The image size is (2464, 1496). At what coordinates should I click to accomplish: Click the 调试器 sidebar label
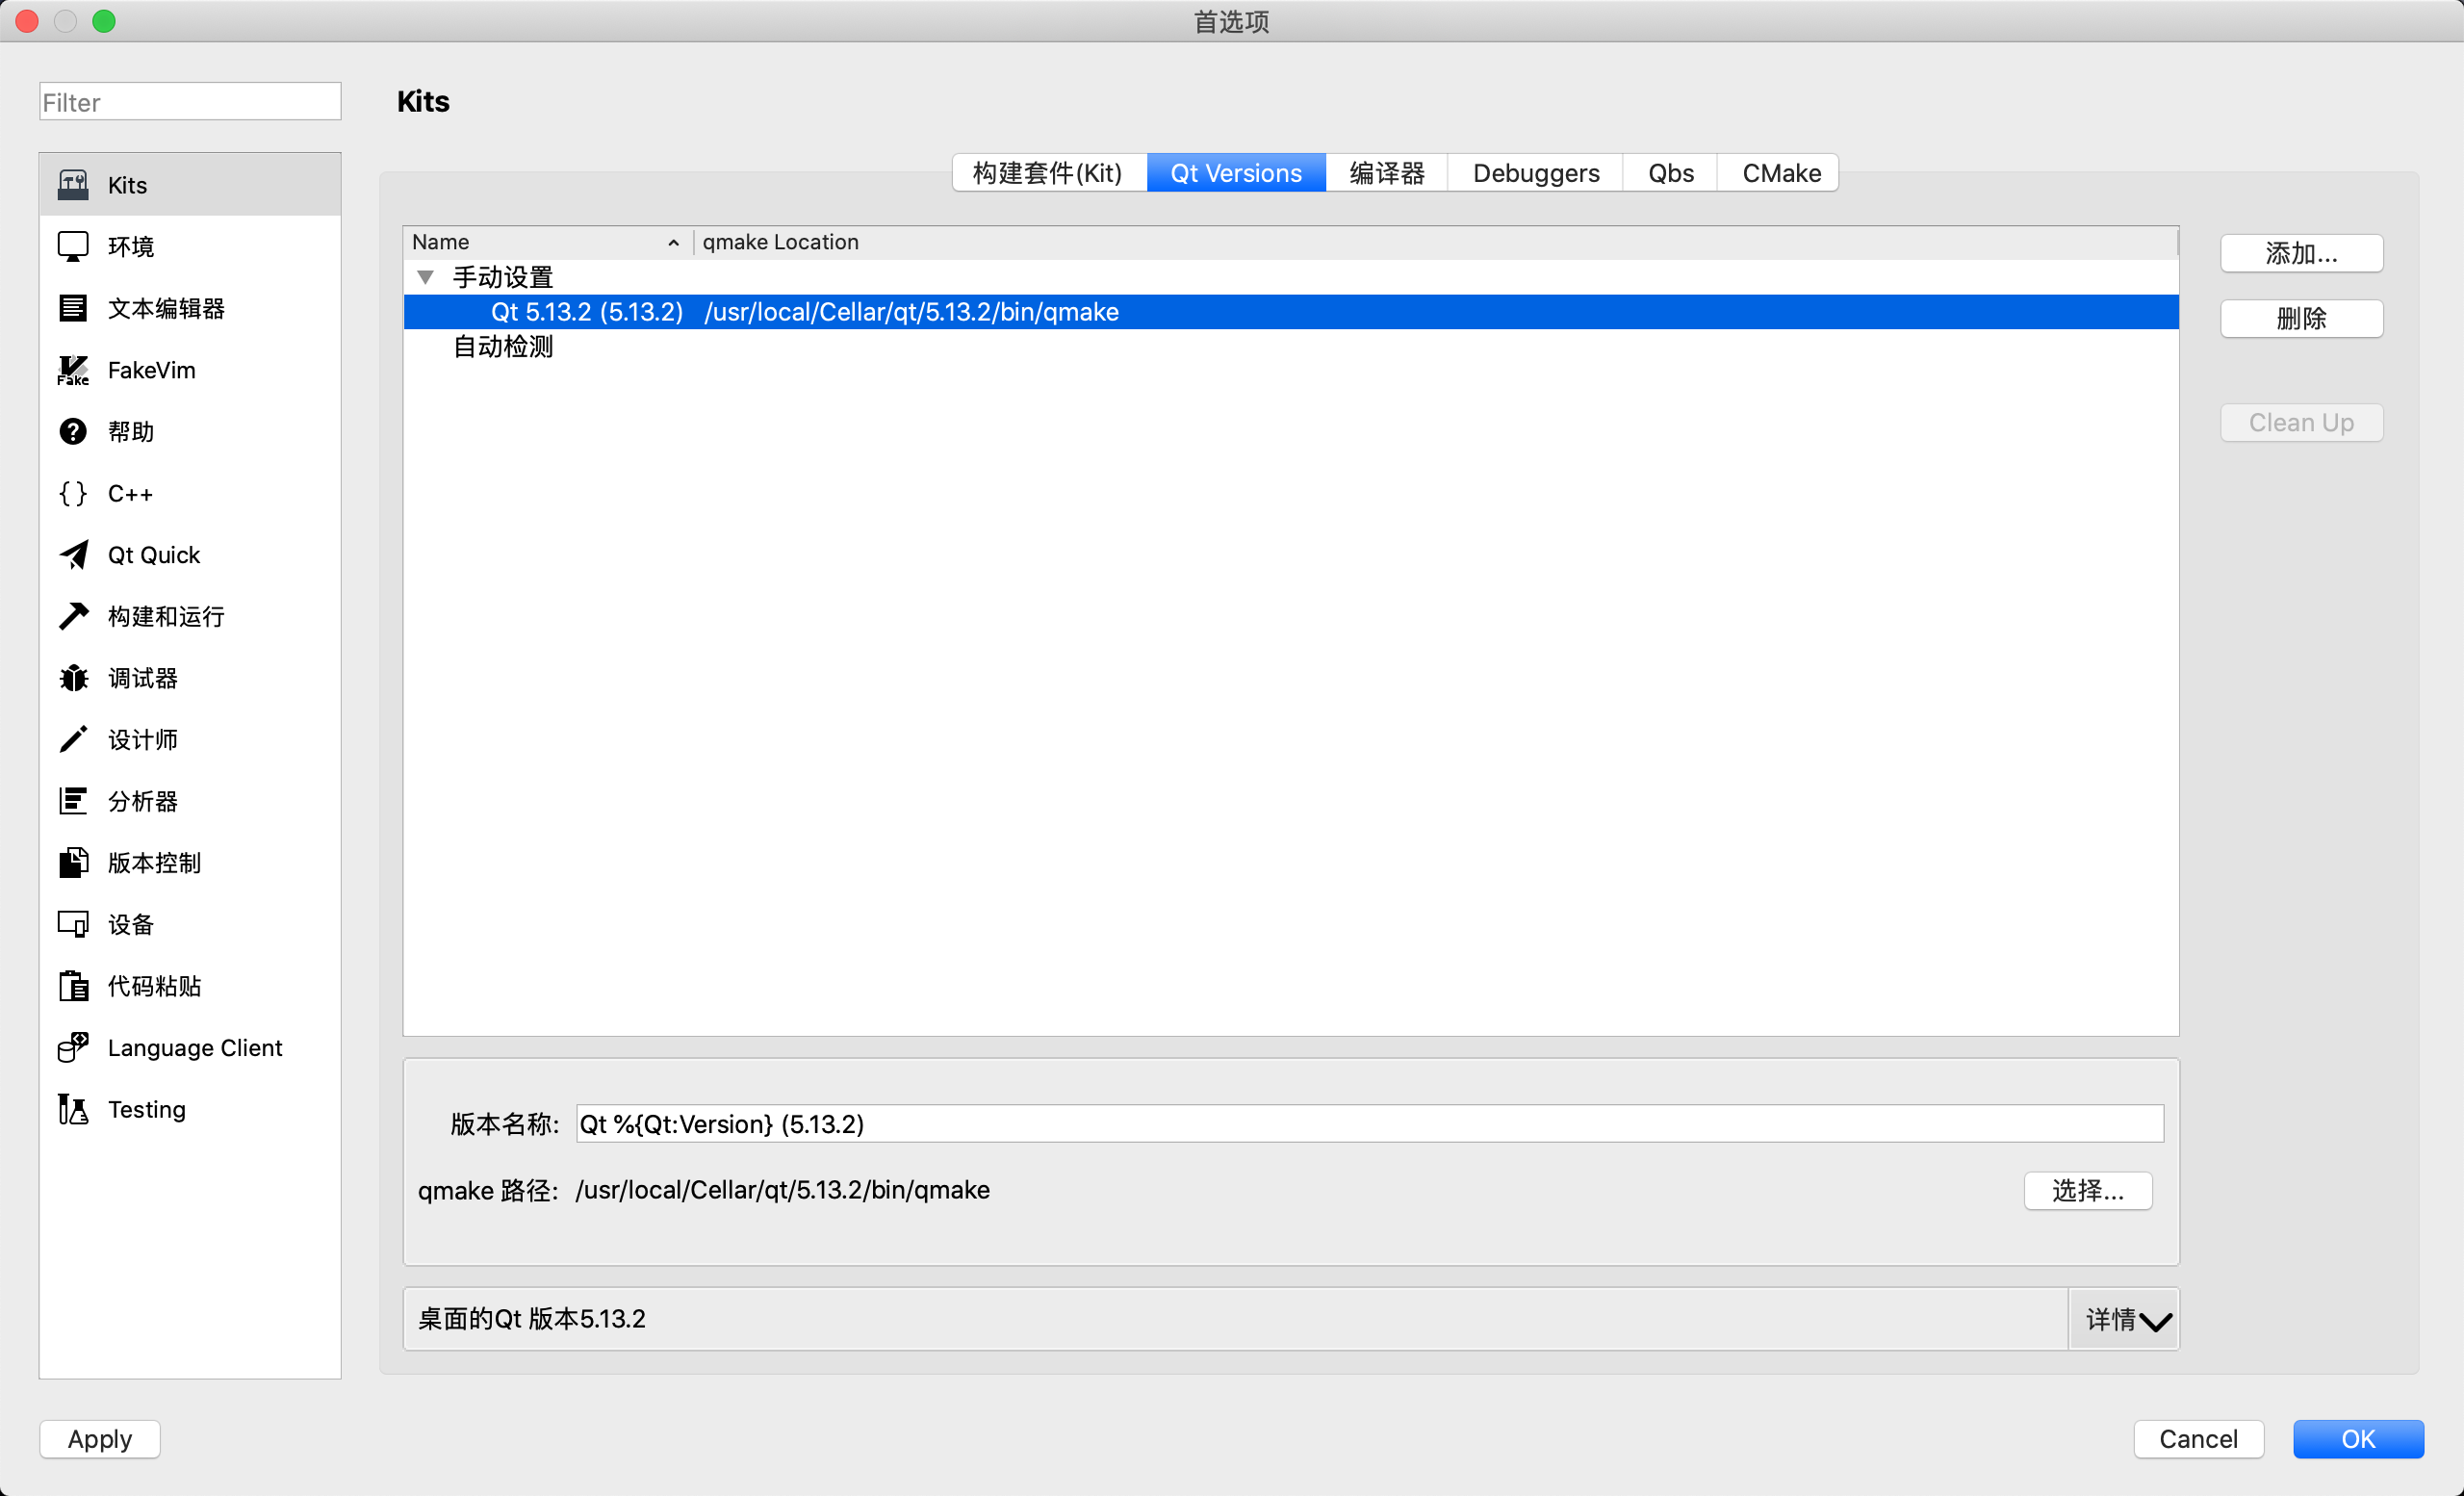[143, 679]
